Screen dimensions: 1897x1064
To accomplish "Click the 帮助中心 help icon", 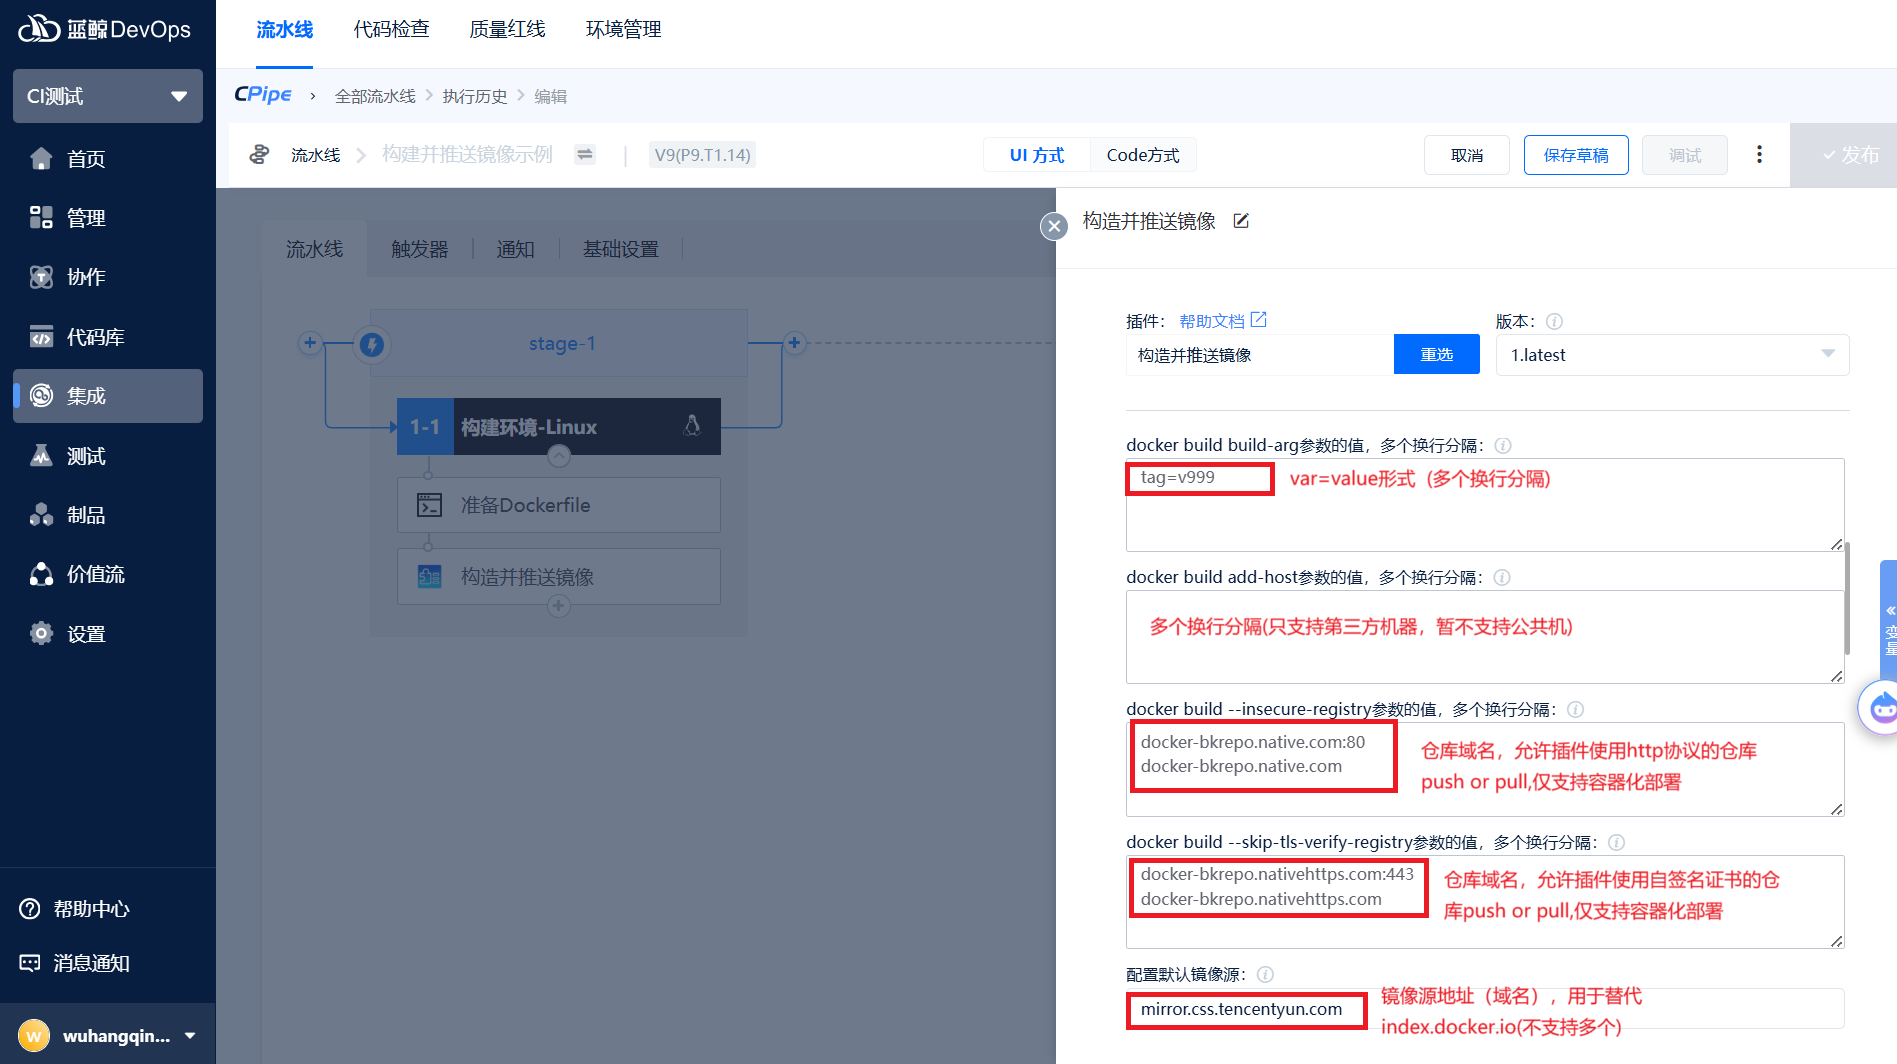I will coord(30,909).
